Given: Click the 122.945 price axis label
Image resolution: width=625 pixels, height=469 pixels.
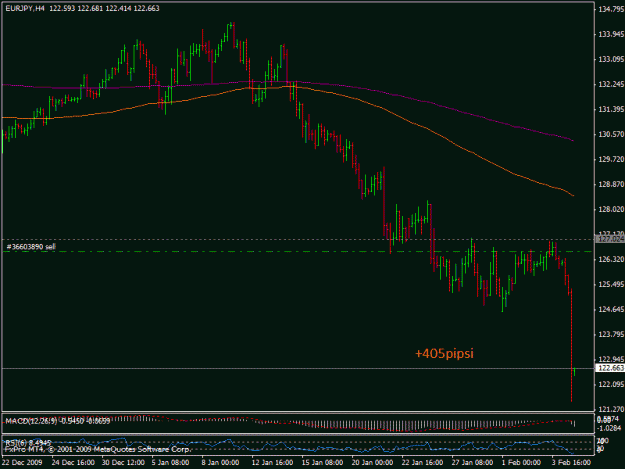Looking at the screenshot, I should coord(611,359).
